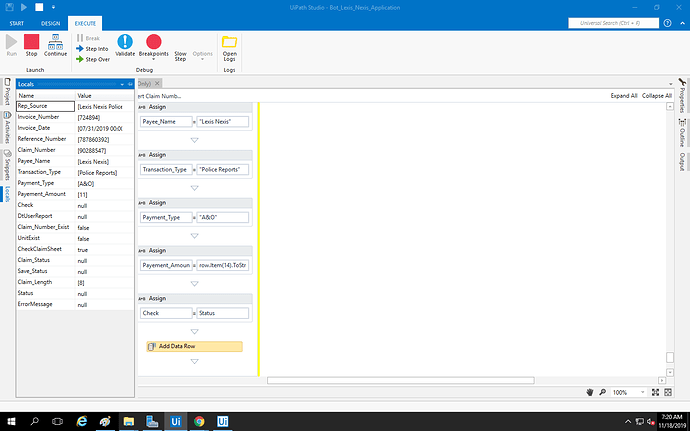Open the Properties side panel
The width and height of the screenshot is (690, 431).
coord(682,95)
